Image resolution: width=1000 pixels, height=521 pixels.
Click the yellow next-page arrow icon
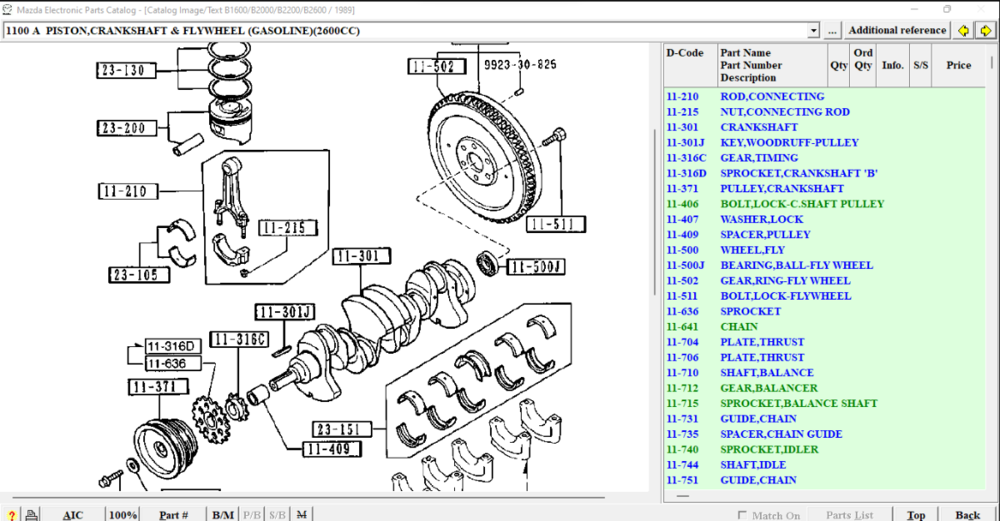click(985, 30)
